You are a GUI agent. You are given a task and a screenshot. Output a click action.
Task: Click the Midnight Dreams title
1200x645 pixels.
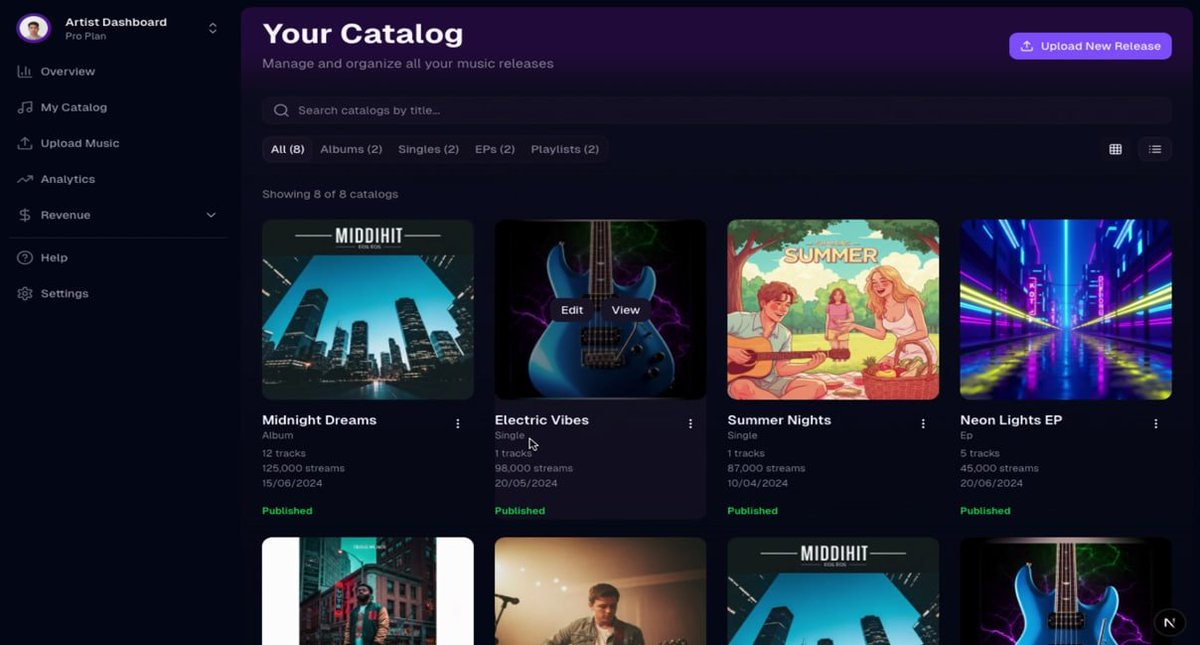click(319, 420)
